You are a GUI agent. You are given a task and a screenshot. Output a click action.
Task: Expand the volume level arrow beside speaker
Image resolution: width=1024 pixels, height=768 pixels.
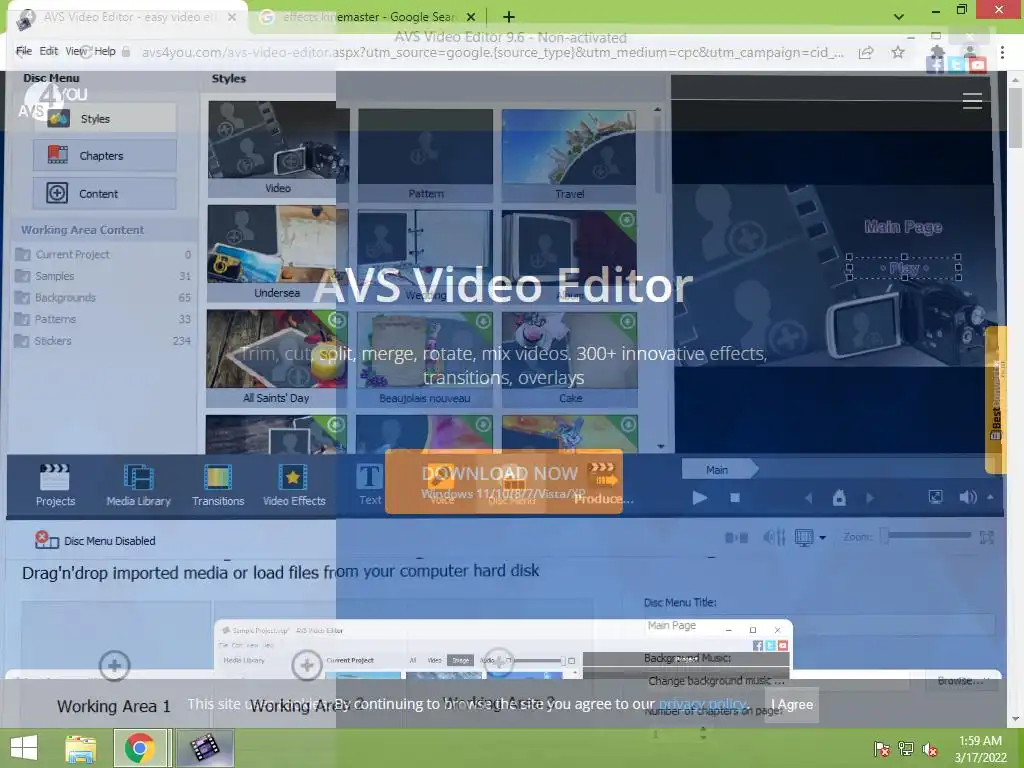pos(991,498)
